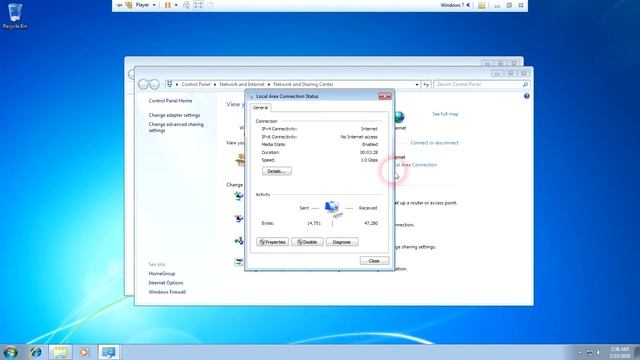Click the No Internet access IPv6 value
The width and height of the screenshot is (640, 360).
359,137
